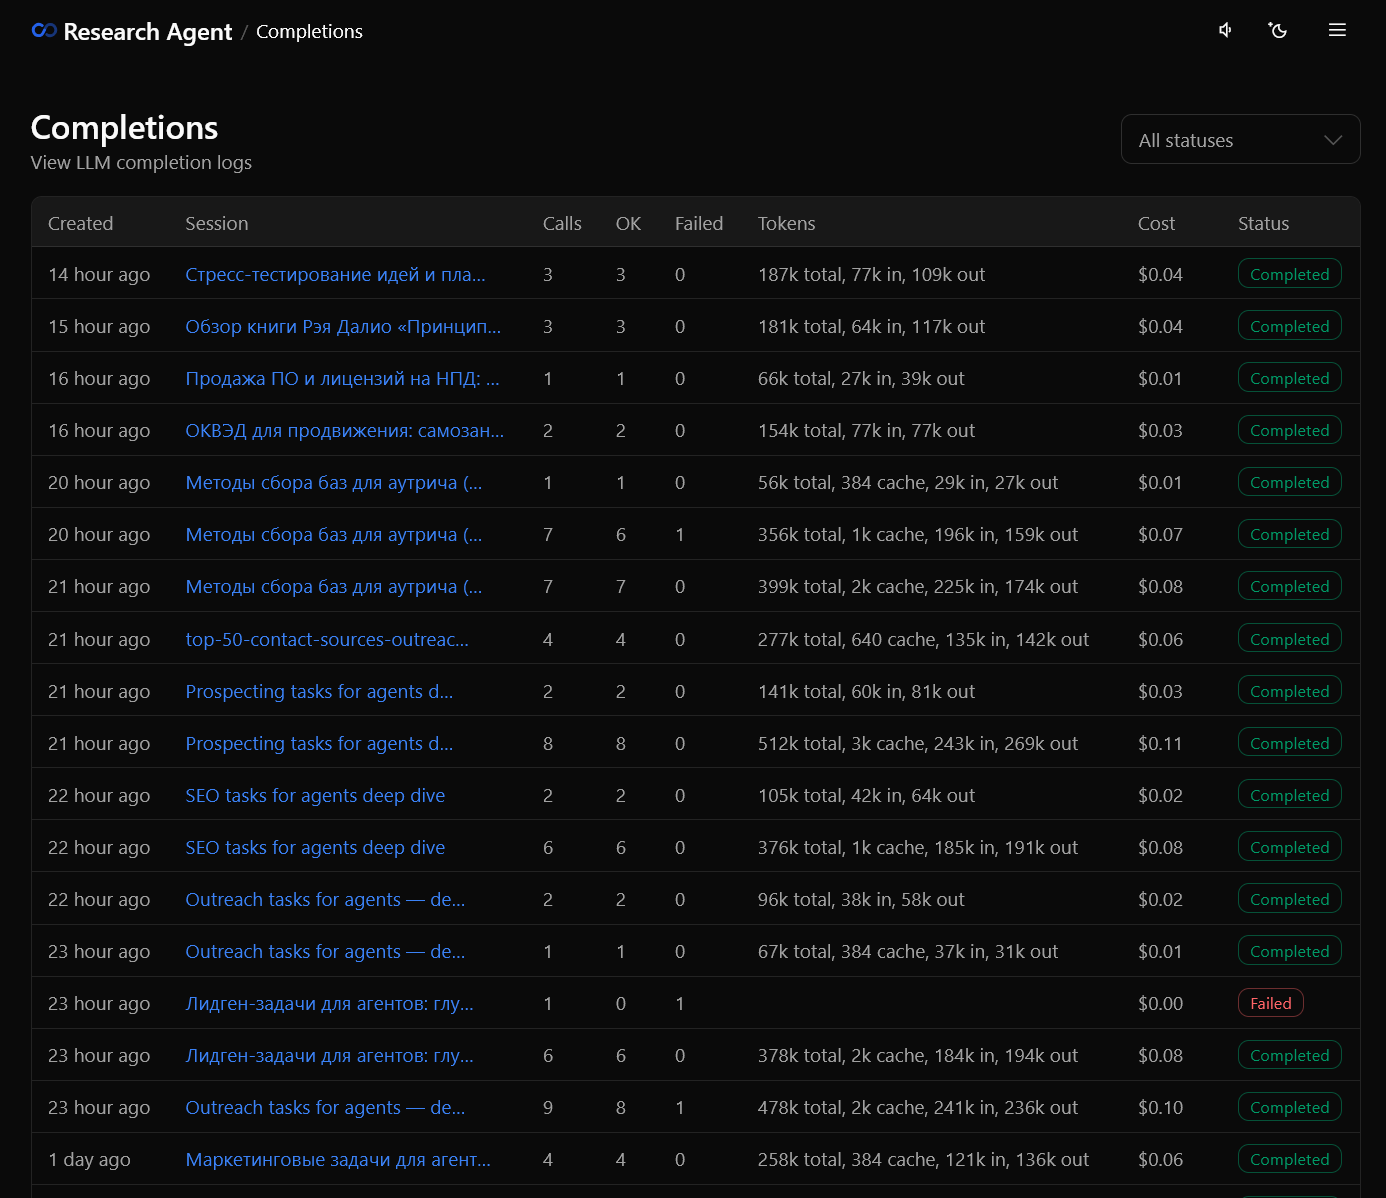The width and height of the screenshot is (1386, 1198).
Task: Click the '14 hour ago' created cell
Action: tap(99, 275)
